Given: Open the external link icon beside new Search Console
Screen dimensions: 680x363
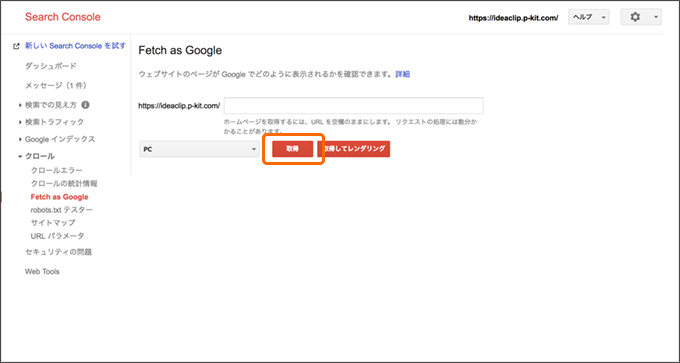Looking at the screenshot, I should (16, 46).
